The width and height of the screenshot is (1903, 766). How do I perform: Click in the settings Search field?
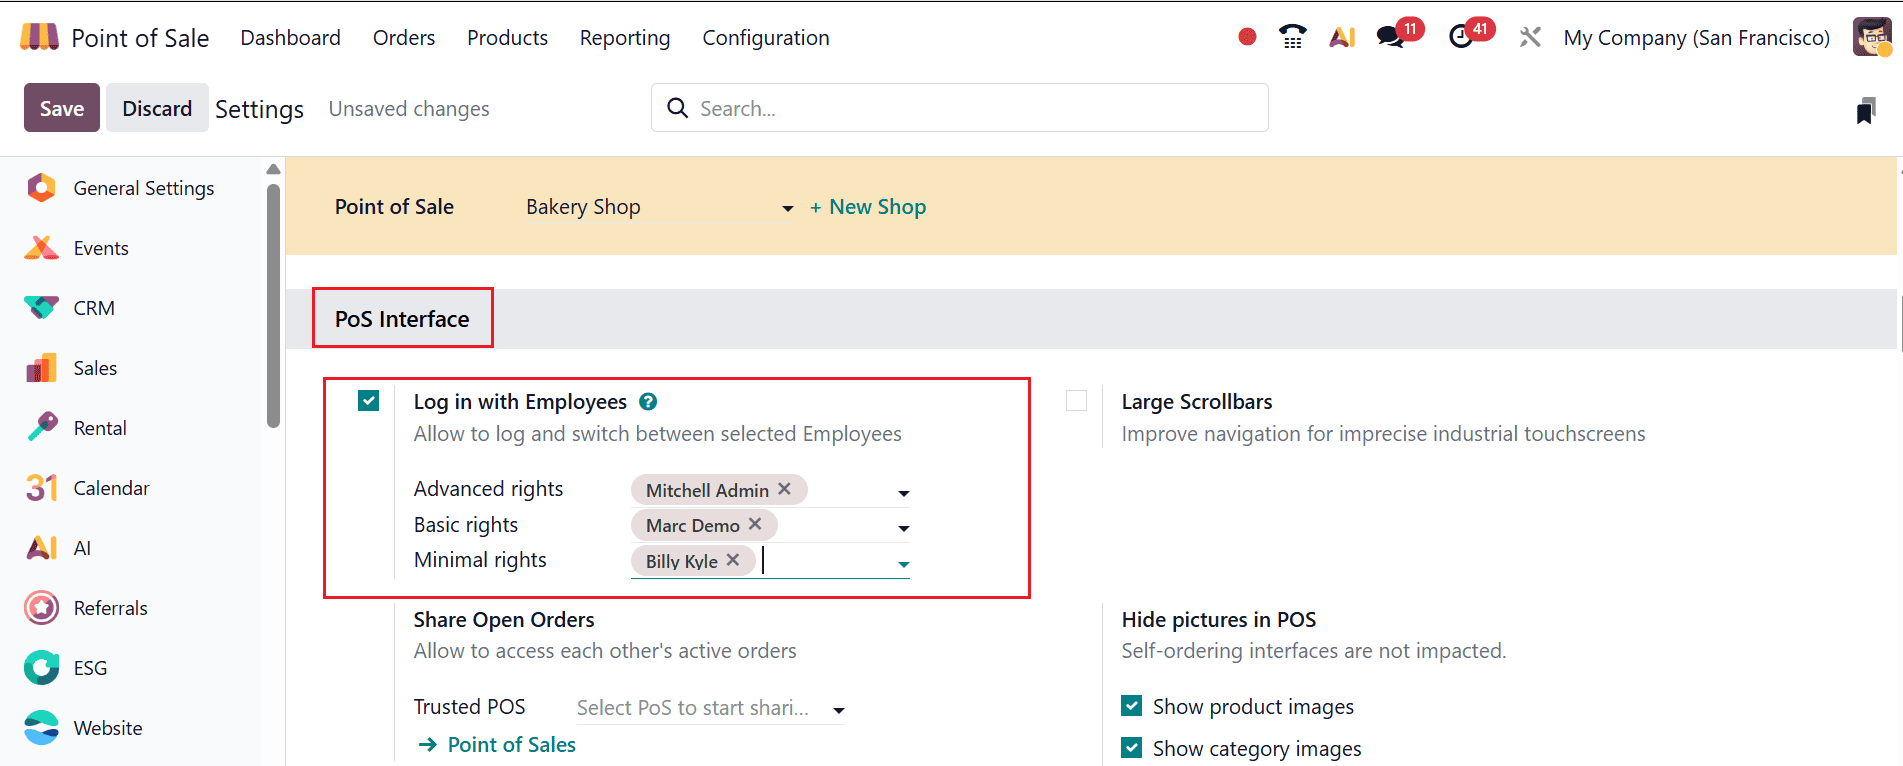pos(960,108)
